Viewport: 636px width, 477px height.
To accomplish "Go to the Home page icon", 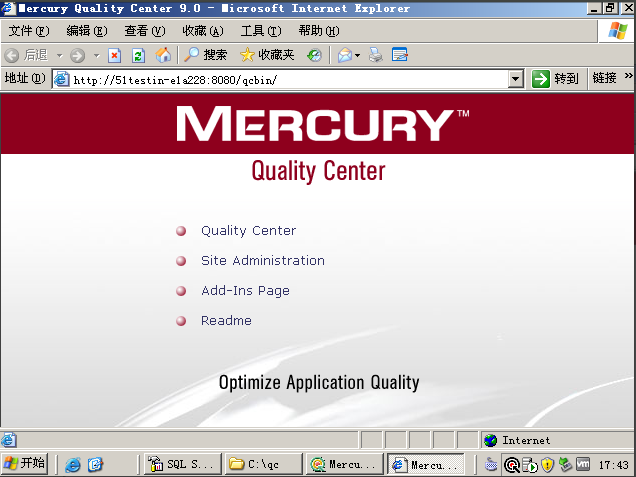I will point(163,55).
